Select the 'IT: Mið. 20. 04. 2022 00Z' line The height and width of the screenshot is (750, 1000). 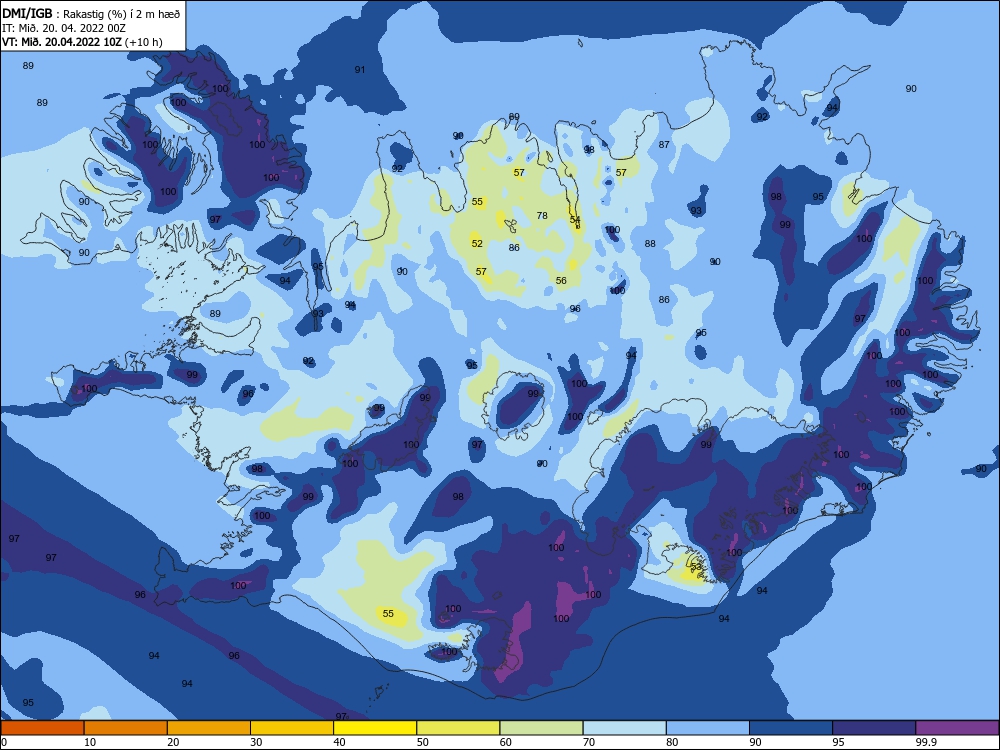64,28
